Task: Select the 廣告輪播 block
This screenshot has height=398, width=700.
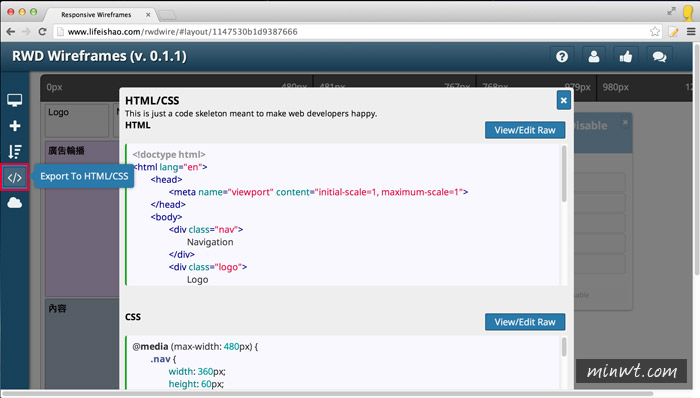Action: click(x=82, y=219)
